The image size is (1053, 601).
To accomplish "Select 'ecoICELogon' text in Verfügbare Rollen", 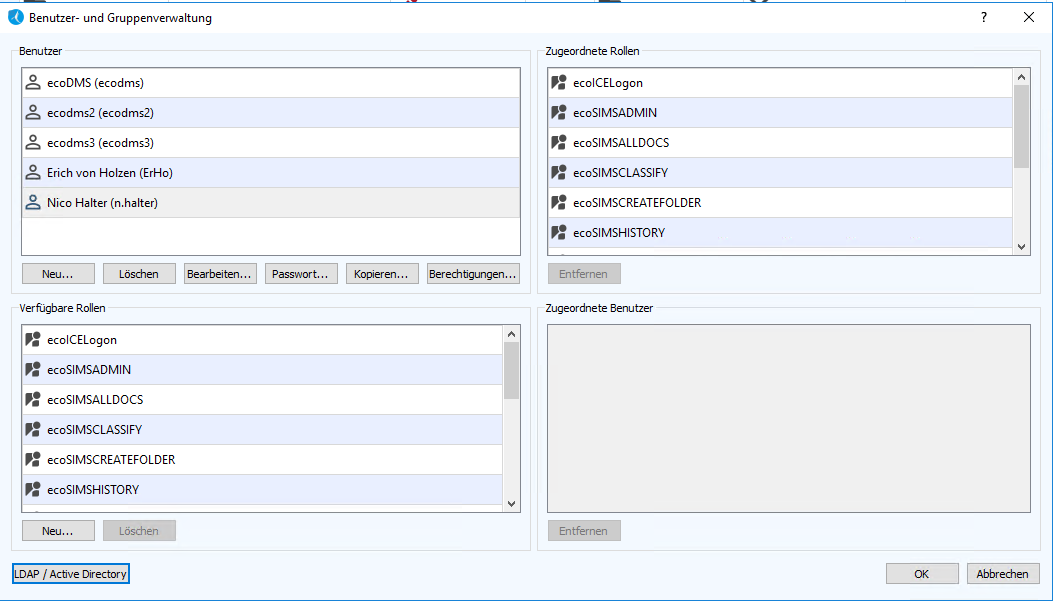I will click(x=82, y=340).
